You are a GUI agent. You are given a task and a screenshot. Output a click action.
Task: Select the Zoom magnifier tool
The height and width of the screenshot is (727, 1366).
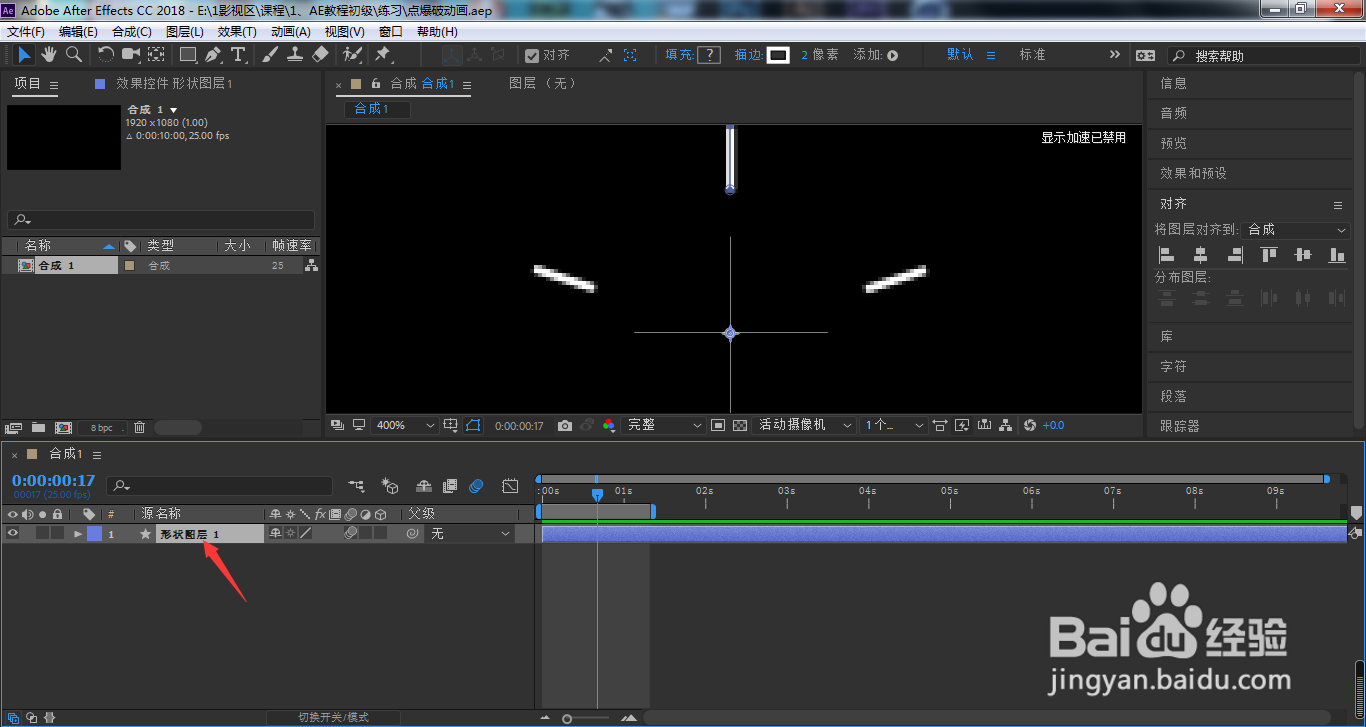pos(73,54)
